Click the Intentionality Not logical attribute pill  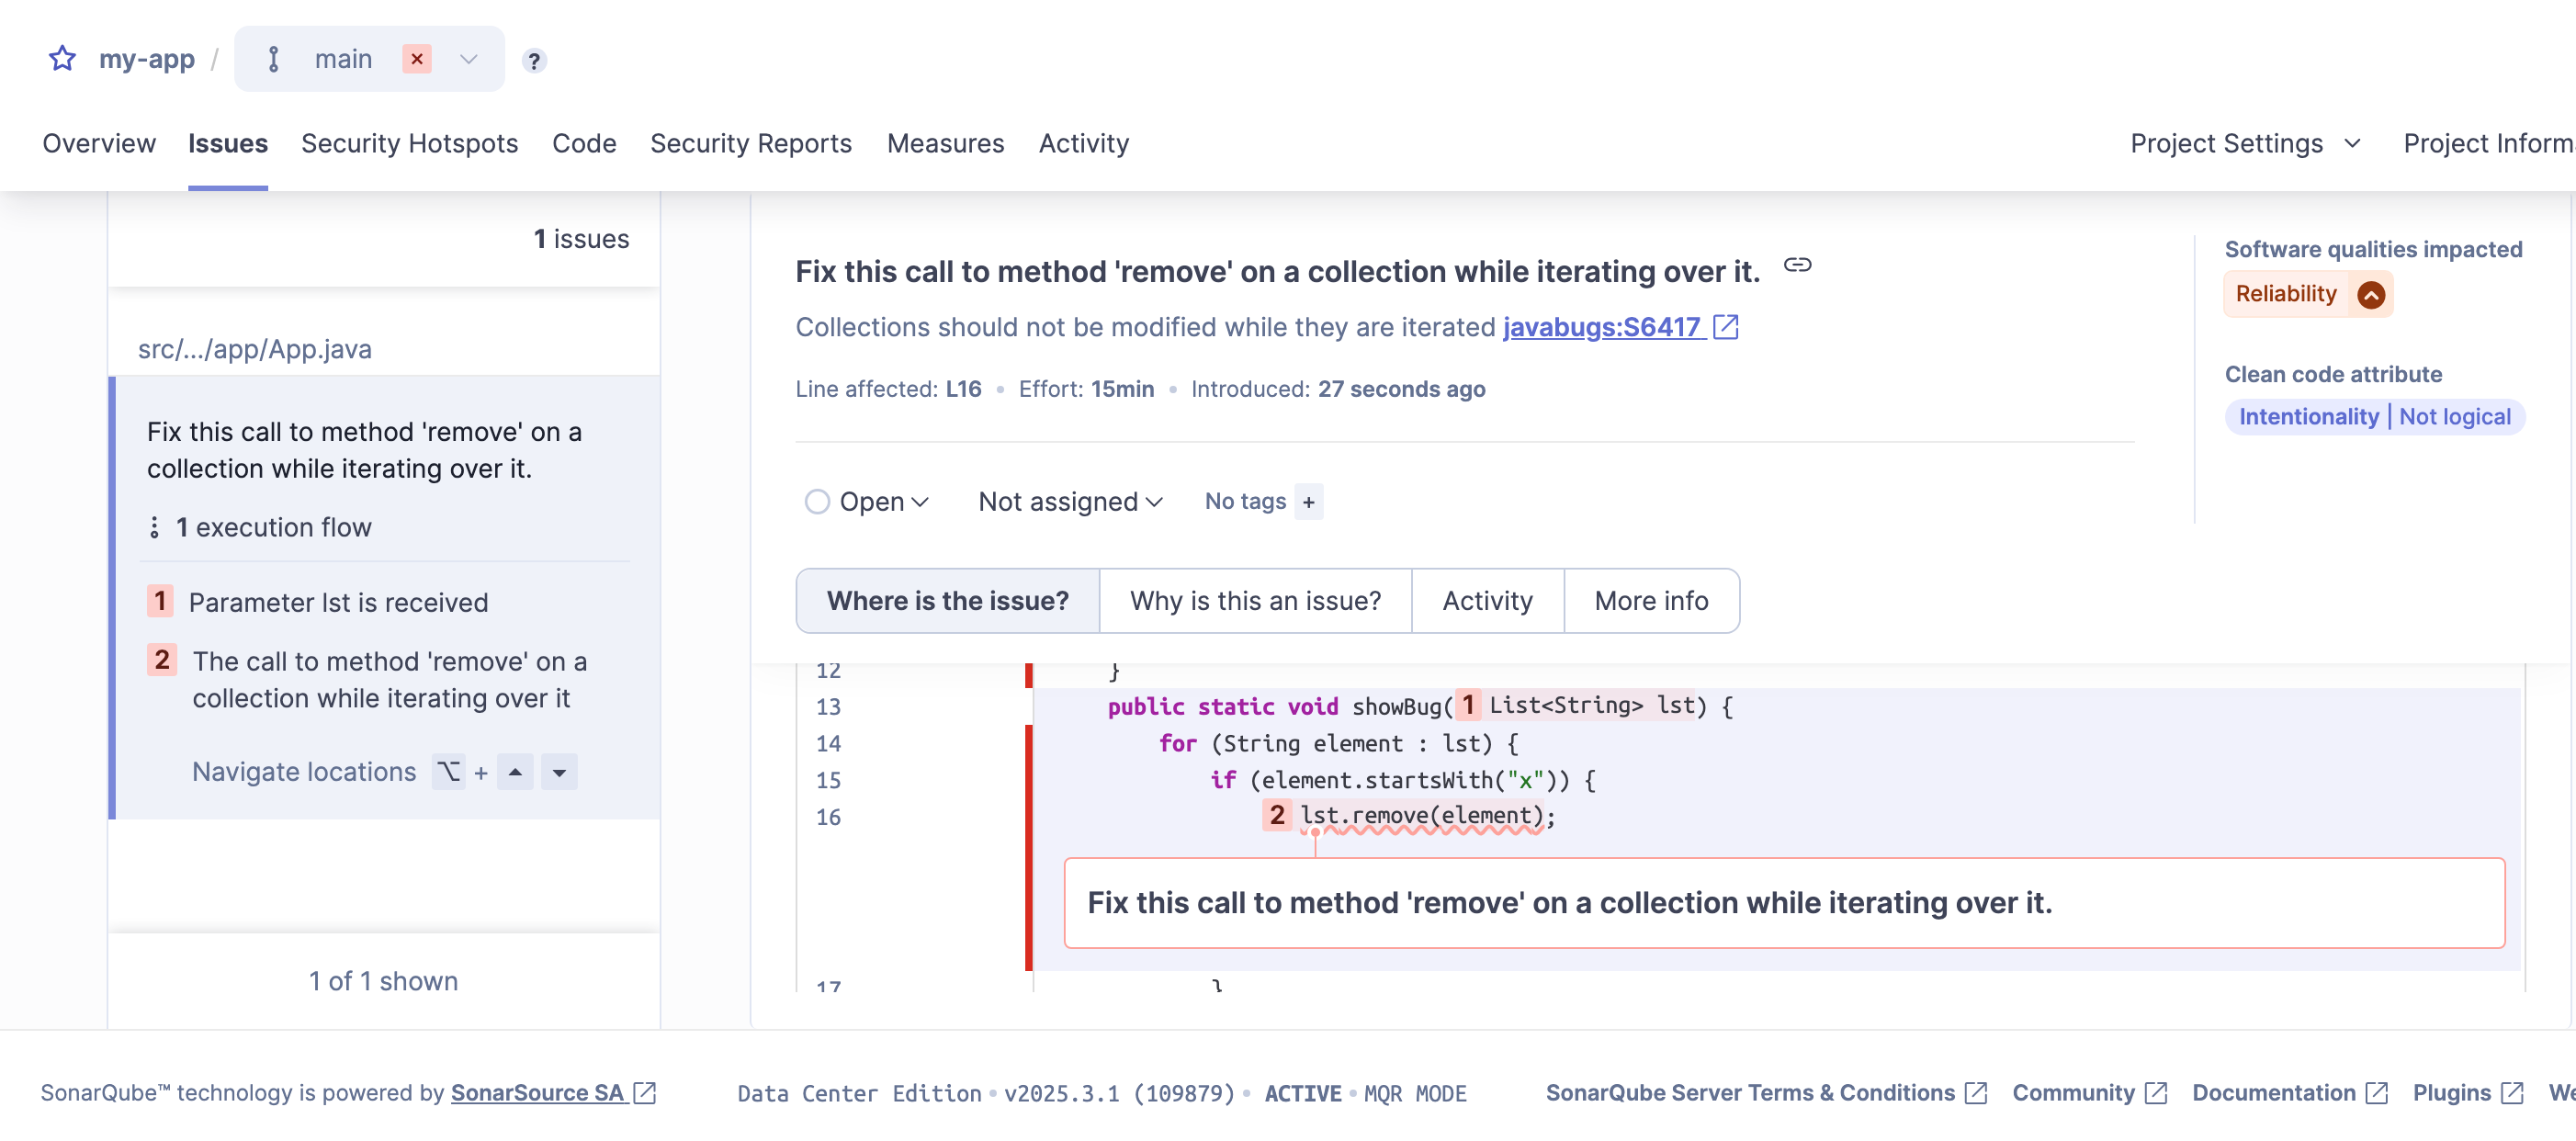pos(2374,417)
